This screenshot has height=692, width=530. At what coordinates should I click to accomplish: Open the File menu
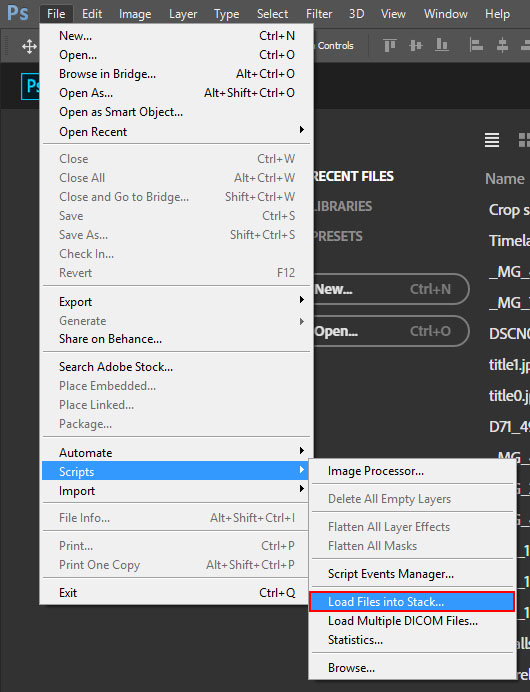56,14
